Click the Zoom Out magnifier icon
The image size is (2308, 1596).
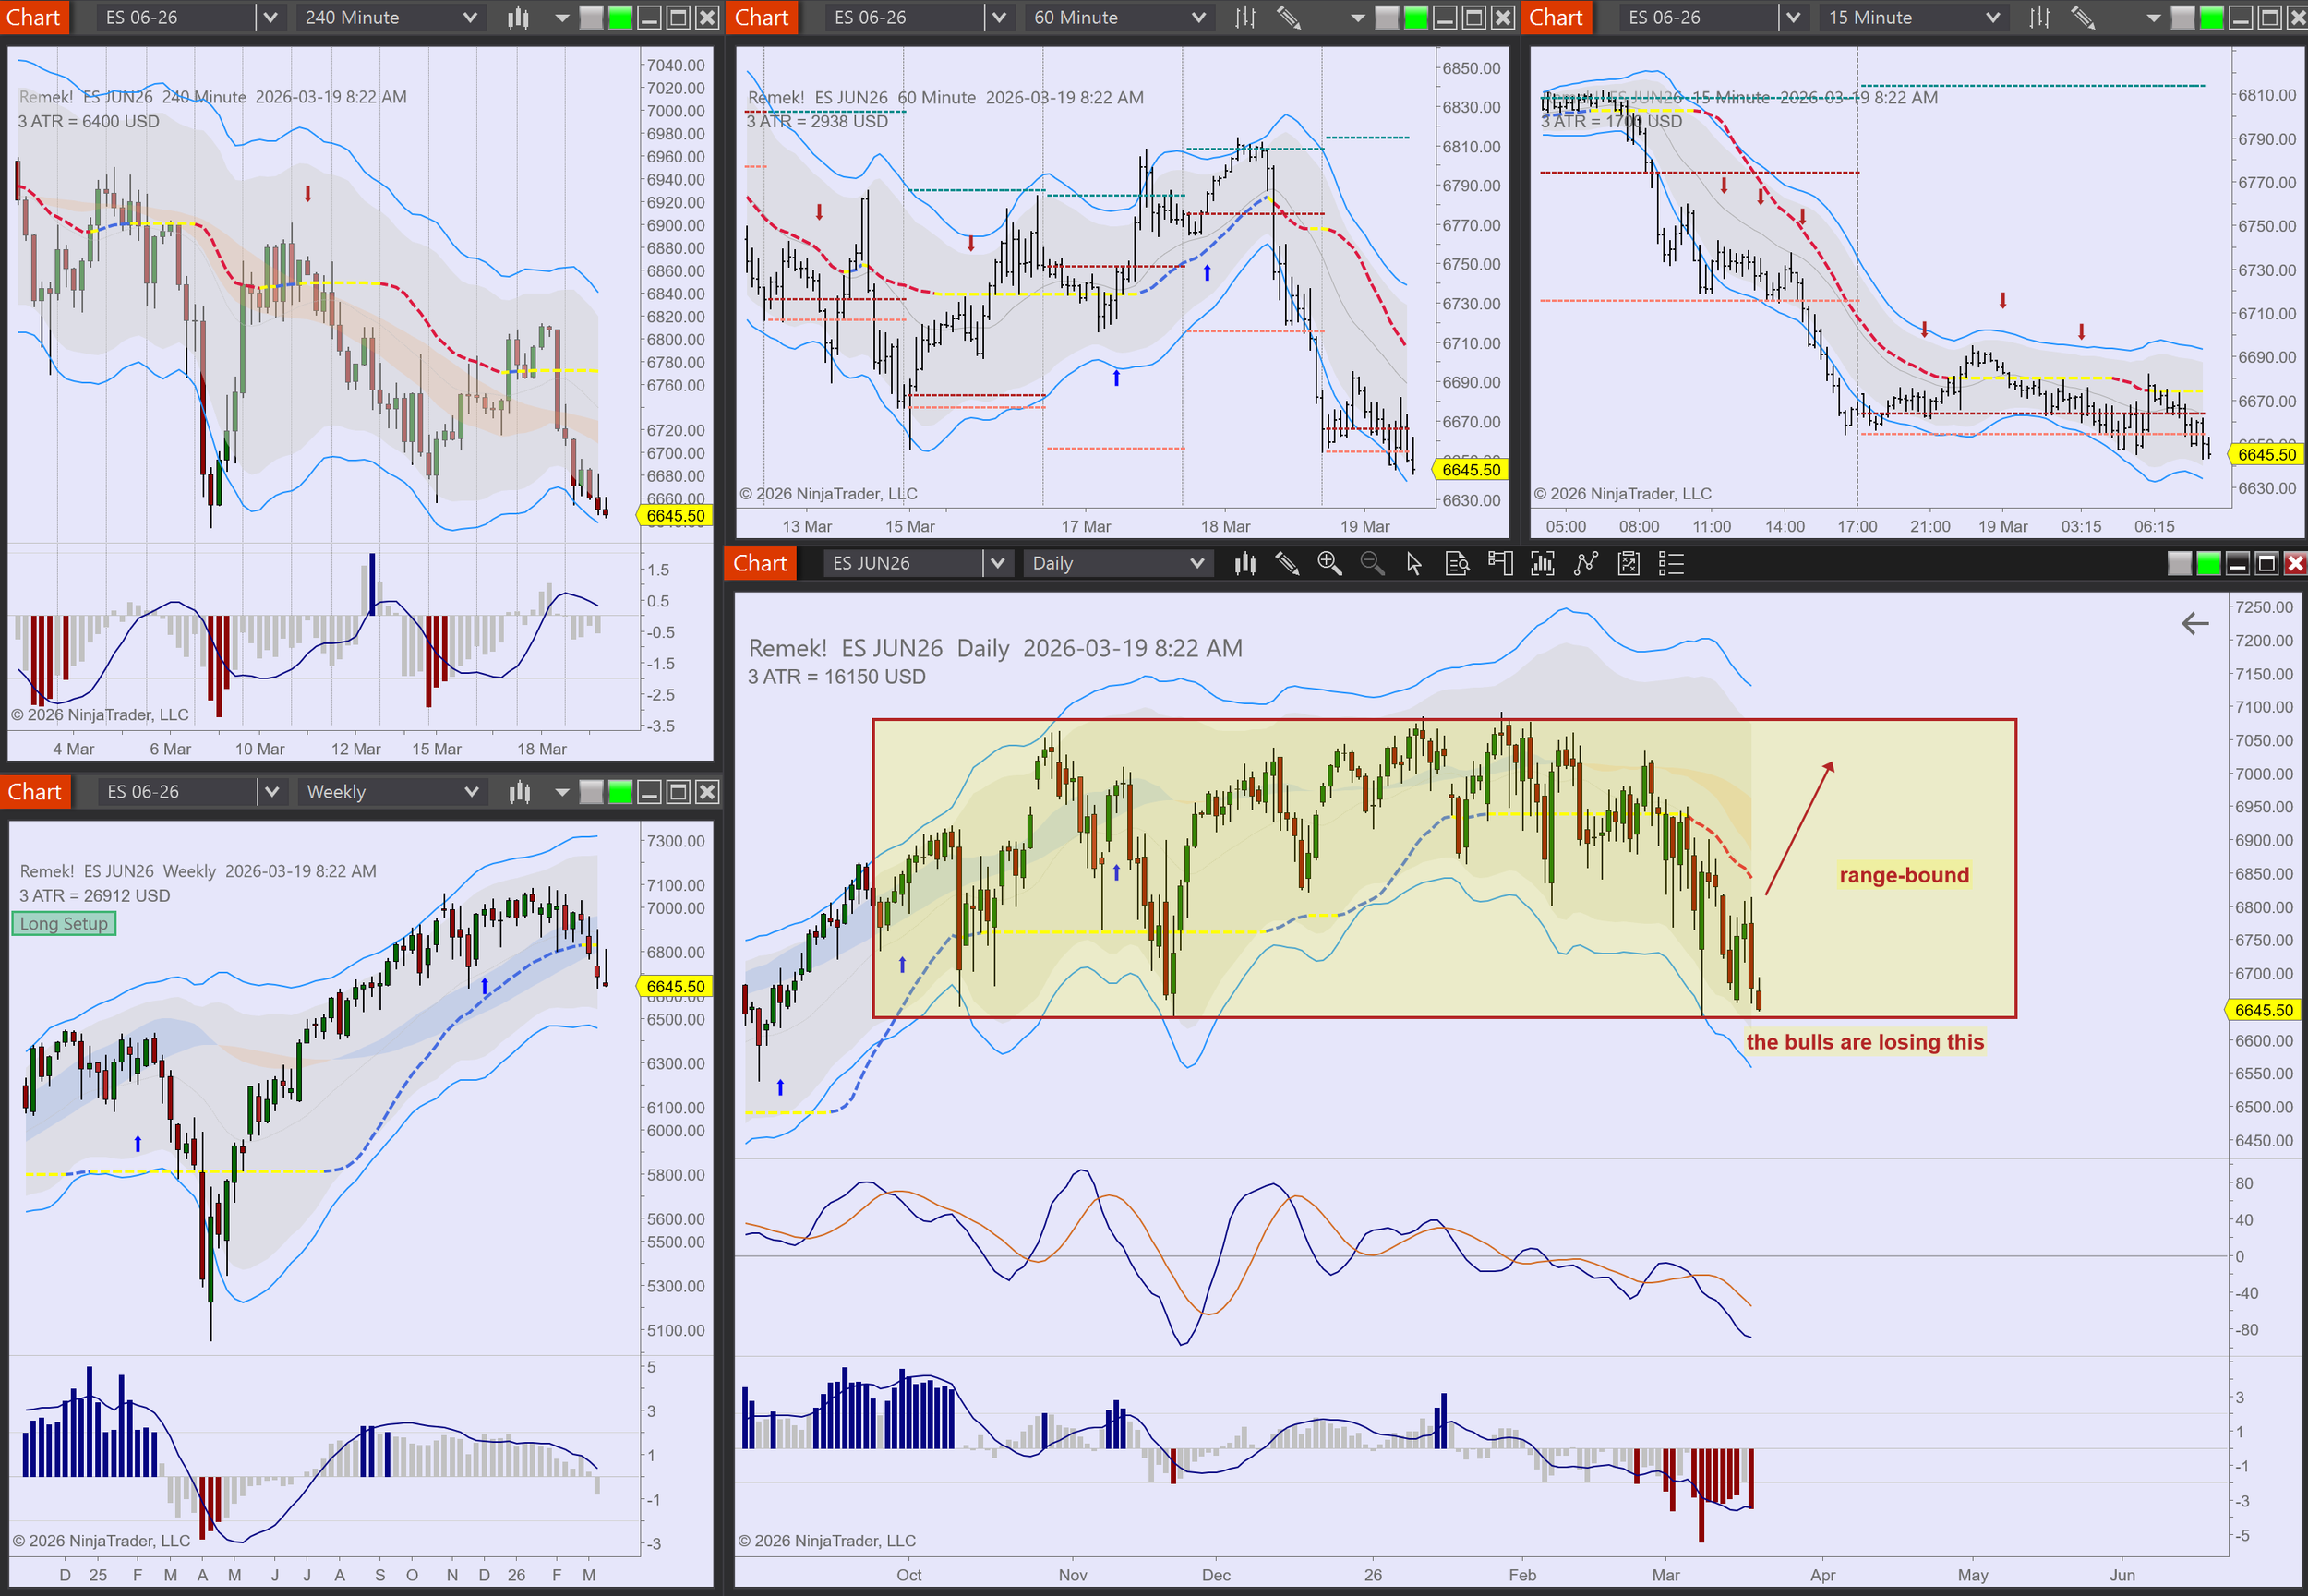point(1372,564)
